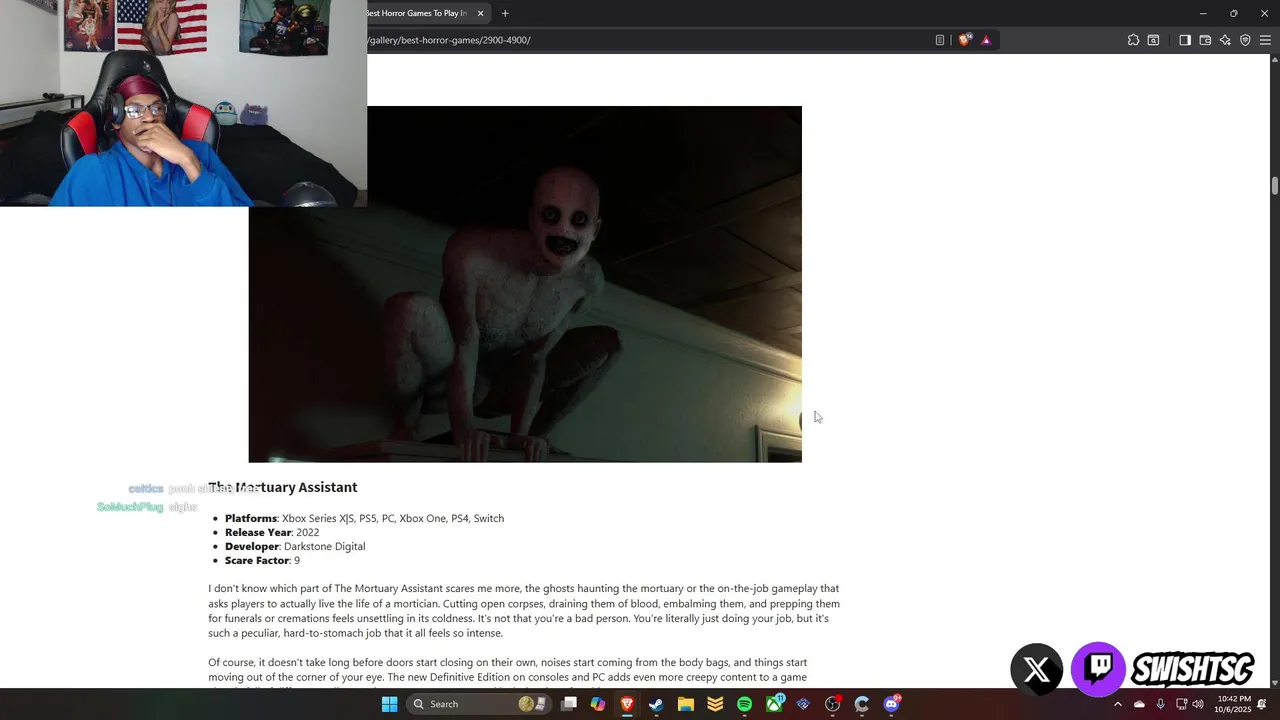Click The Mortuary Assistant screenshot image

click(525, 284)
